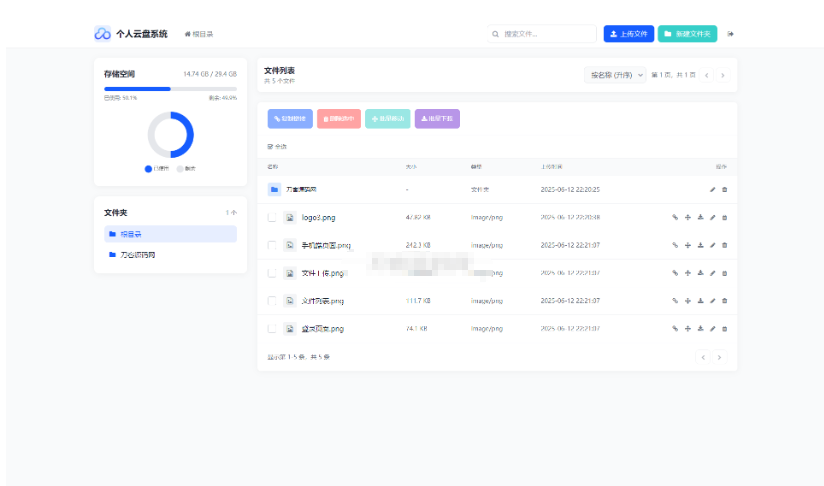This screenshot has width=824, height=486.
Task: Click the move icon in the 111.7 KB row
Action: click(688, 300)
